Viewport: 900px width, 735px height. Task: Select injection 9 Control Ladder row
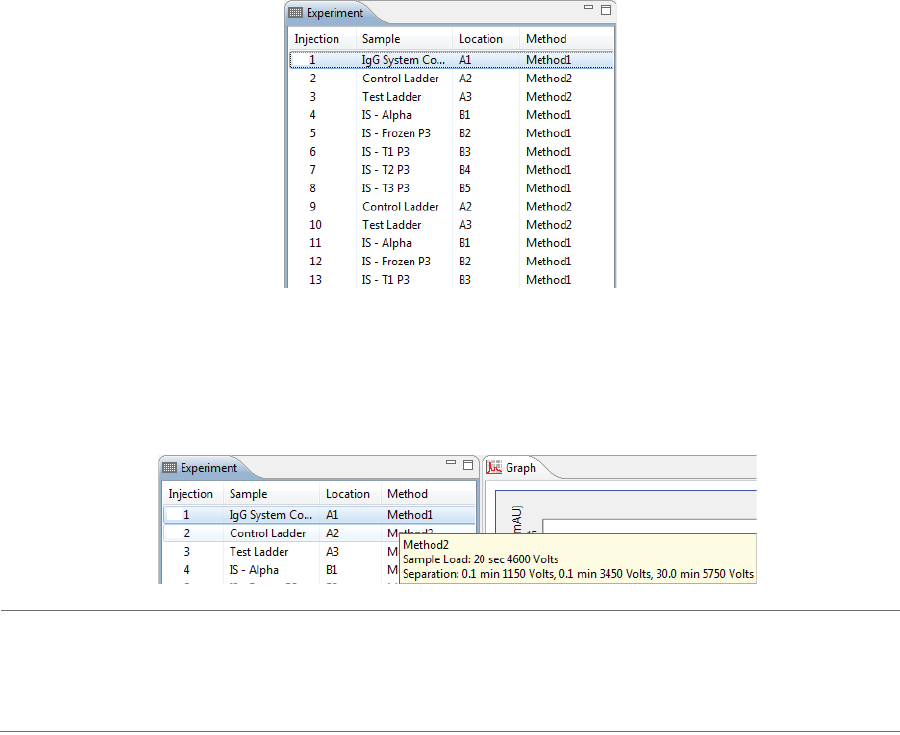[451, 207]
